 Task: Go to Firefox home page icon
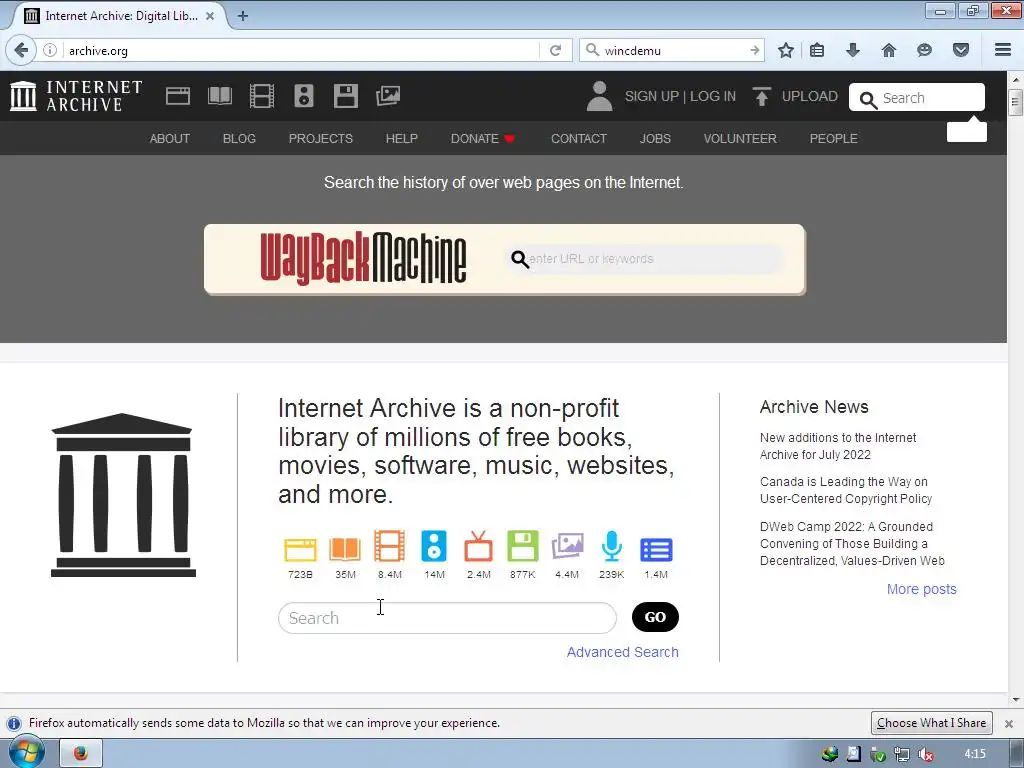(889, 50)
